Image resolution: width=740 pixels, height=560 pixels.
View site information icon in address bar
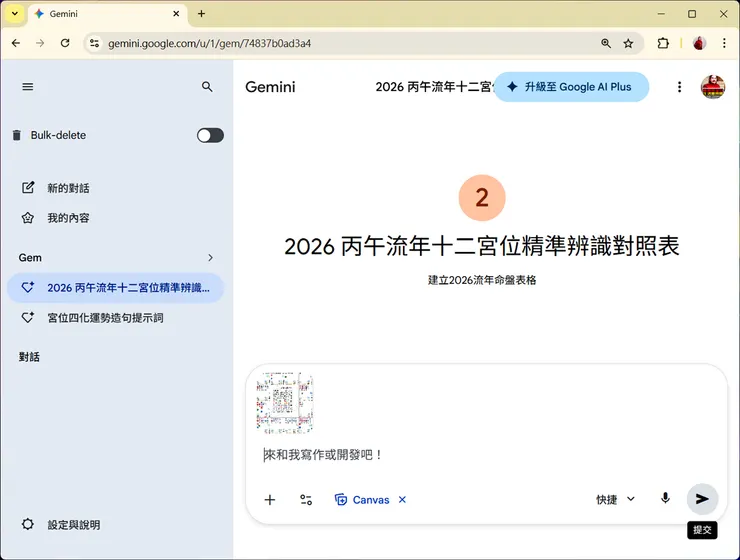94,43
